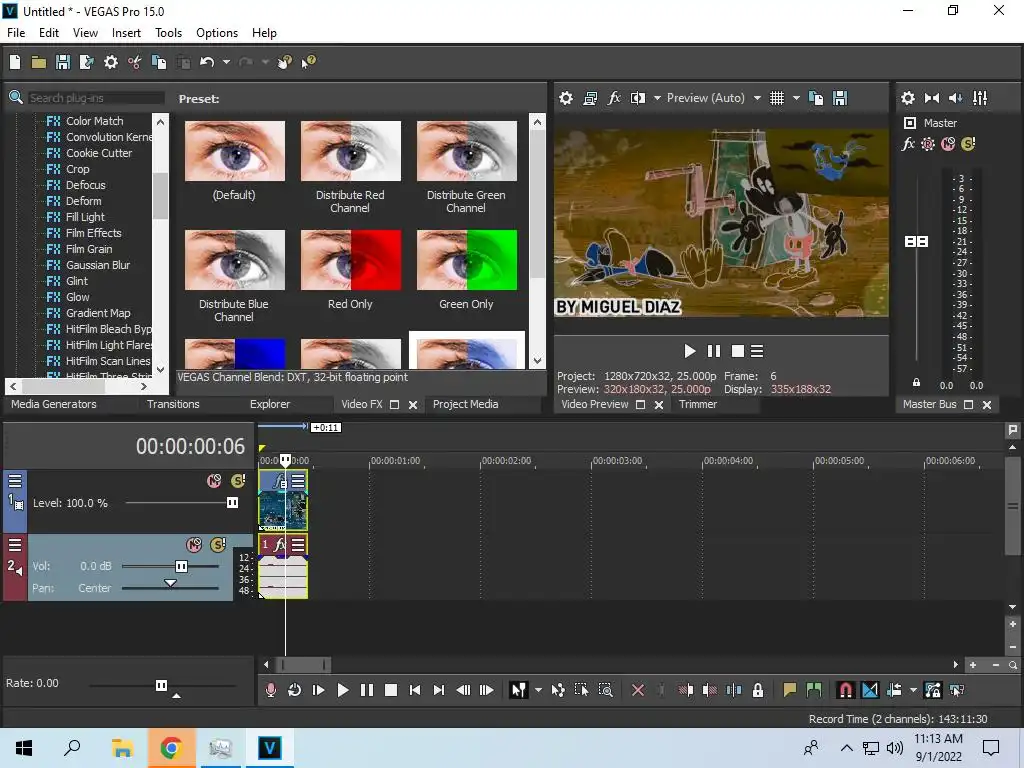Click the What's This Help icon

pos(308,62)
